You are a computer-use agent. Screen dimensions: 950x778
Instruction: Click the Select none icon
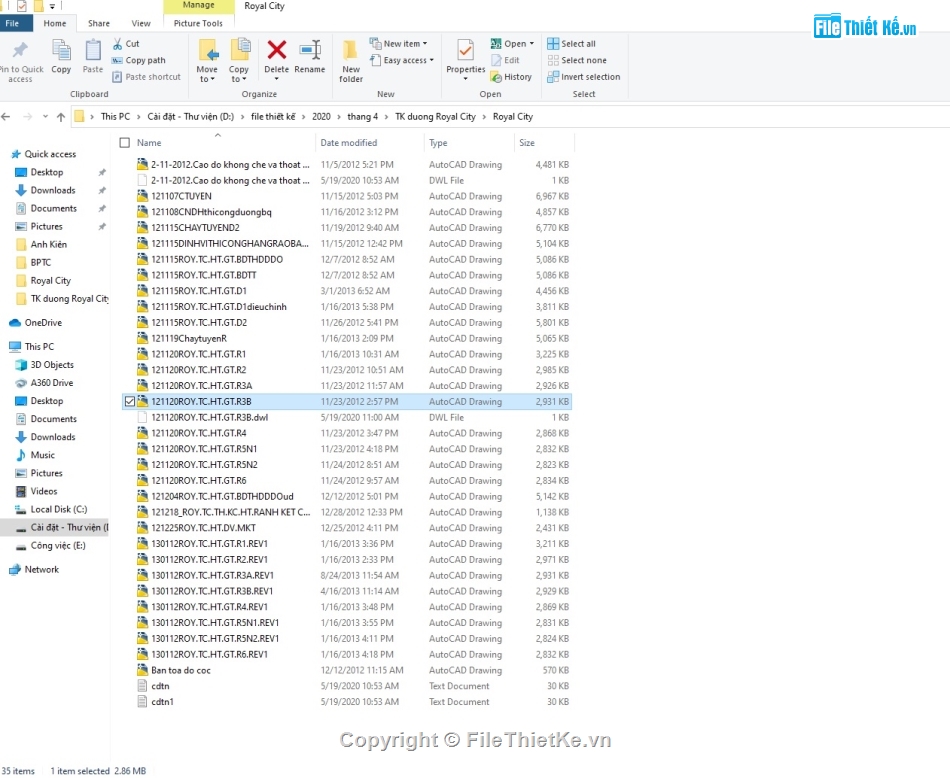click(x=553, y=60)
